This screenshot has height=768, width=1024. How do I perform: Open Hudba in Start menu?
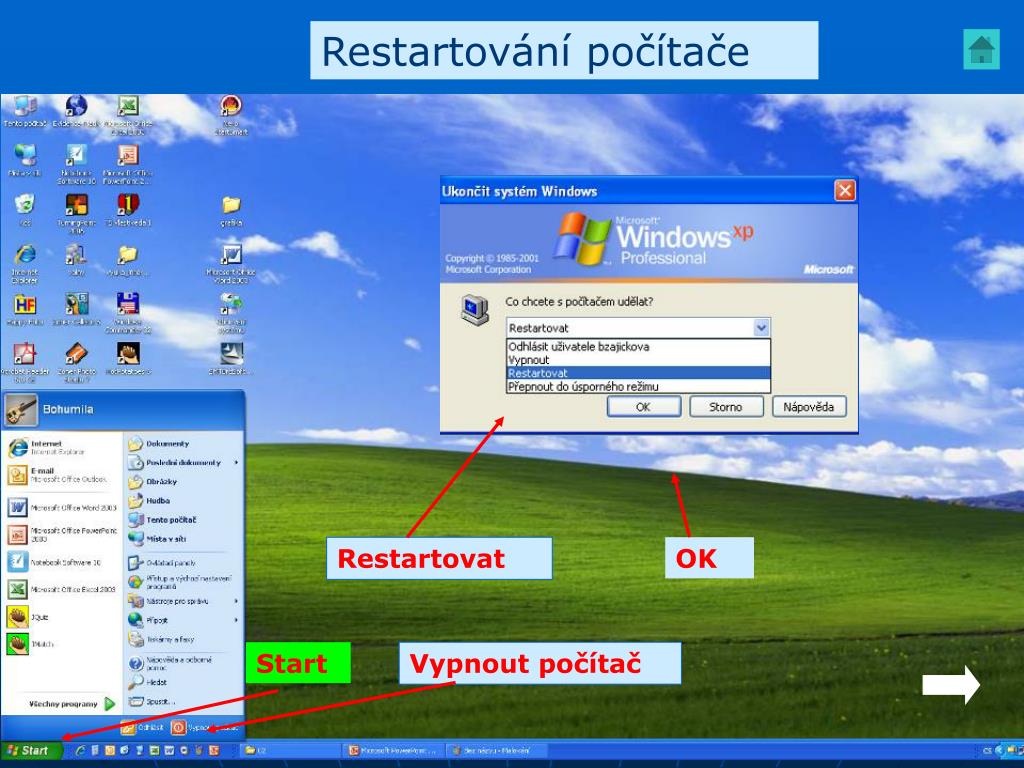click(150, 501)
